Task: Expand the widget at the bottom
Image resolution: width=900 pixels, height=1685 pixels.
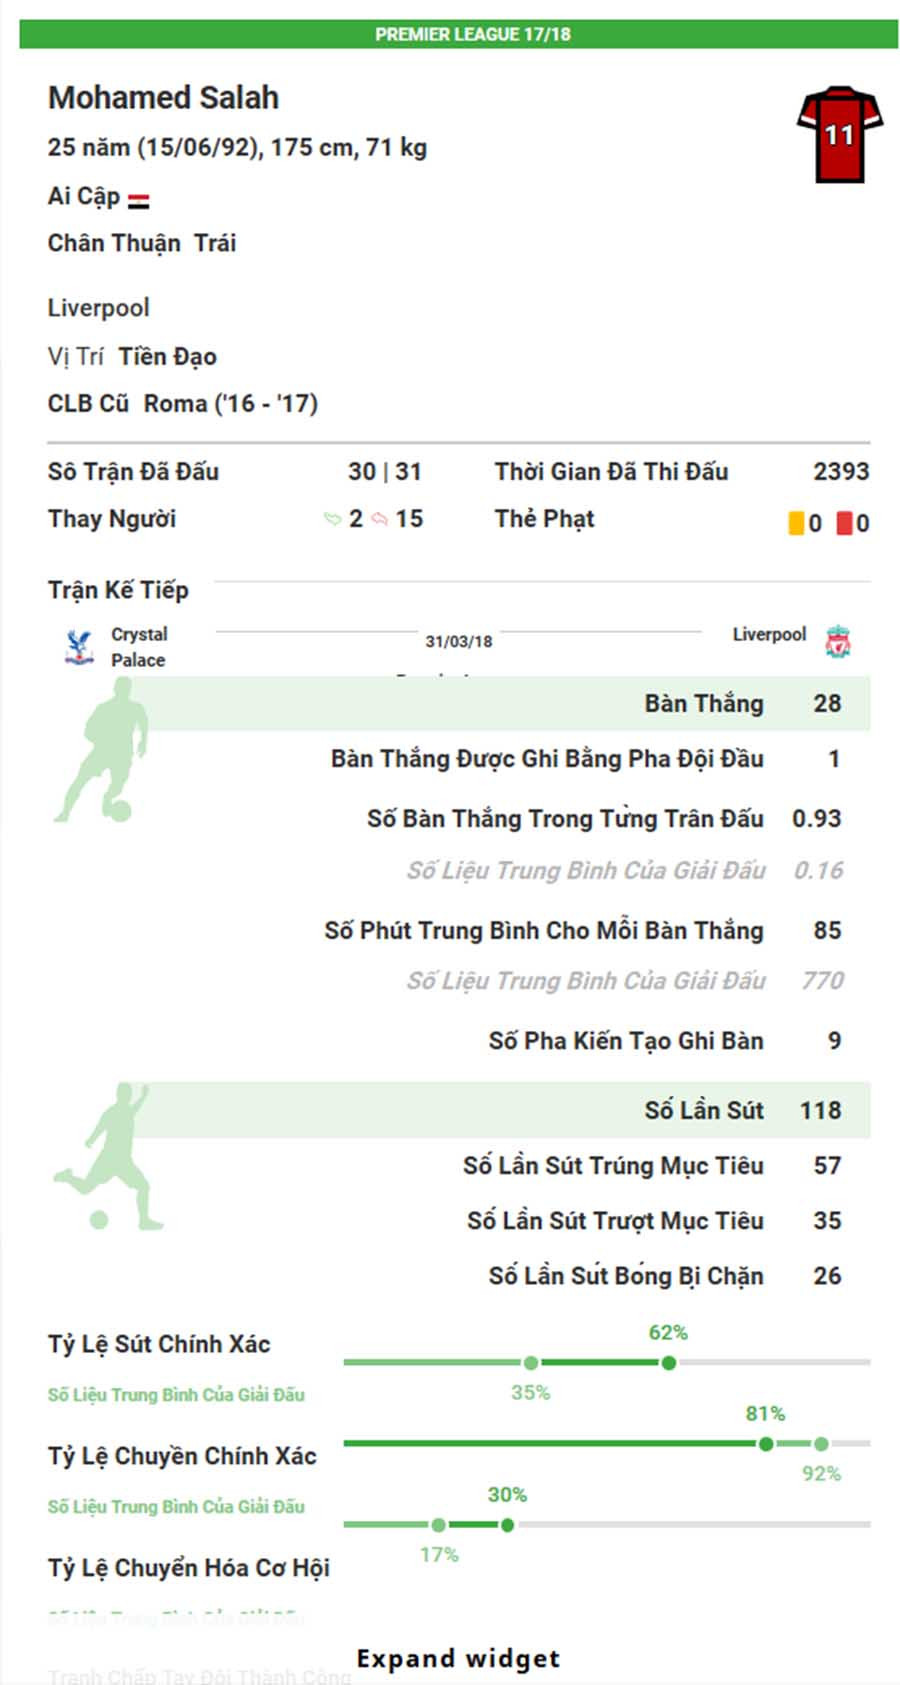Action: tap(458, 1658)
